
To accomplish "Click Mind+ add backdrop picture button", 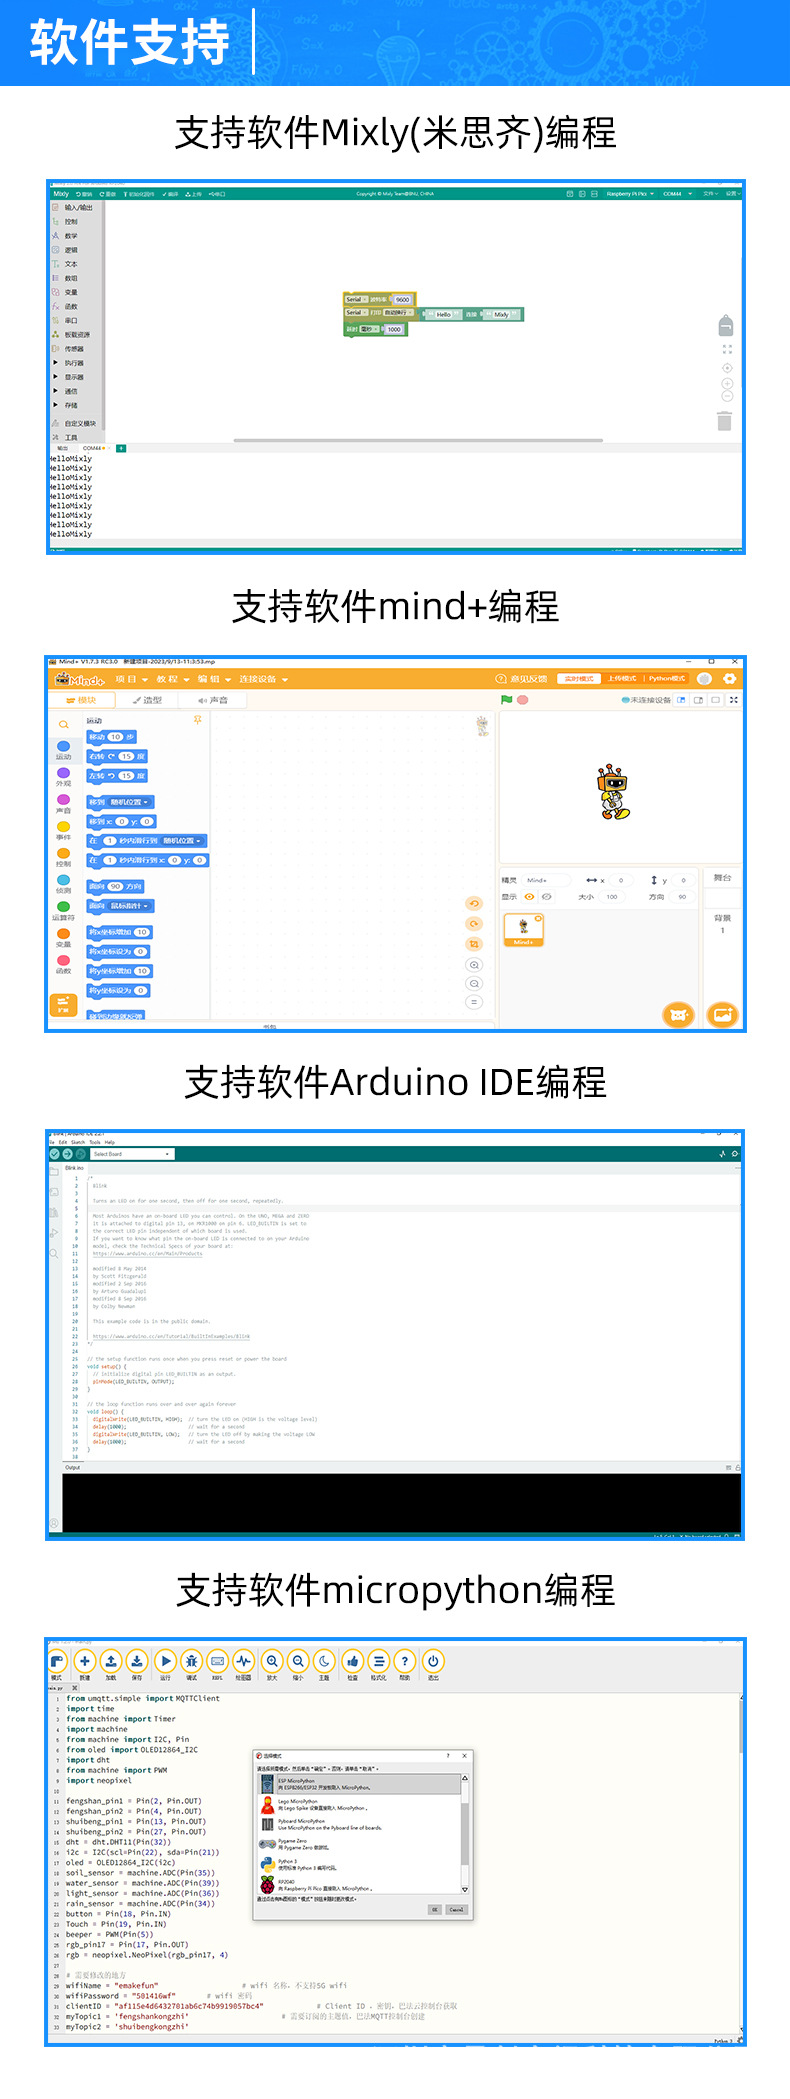I will pyautogui.click(x=722, y=1015).
